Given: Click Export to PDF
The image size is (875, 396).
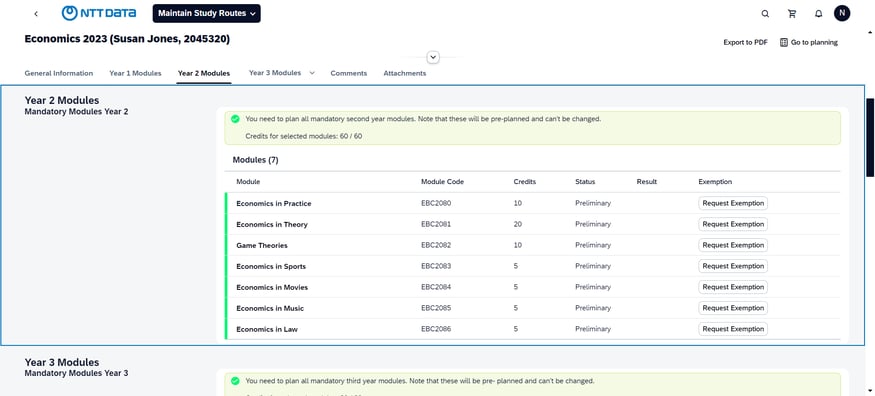Looking at the screenshot, I should [746, 42].
